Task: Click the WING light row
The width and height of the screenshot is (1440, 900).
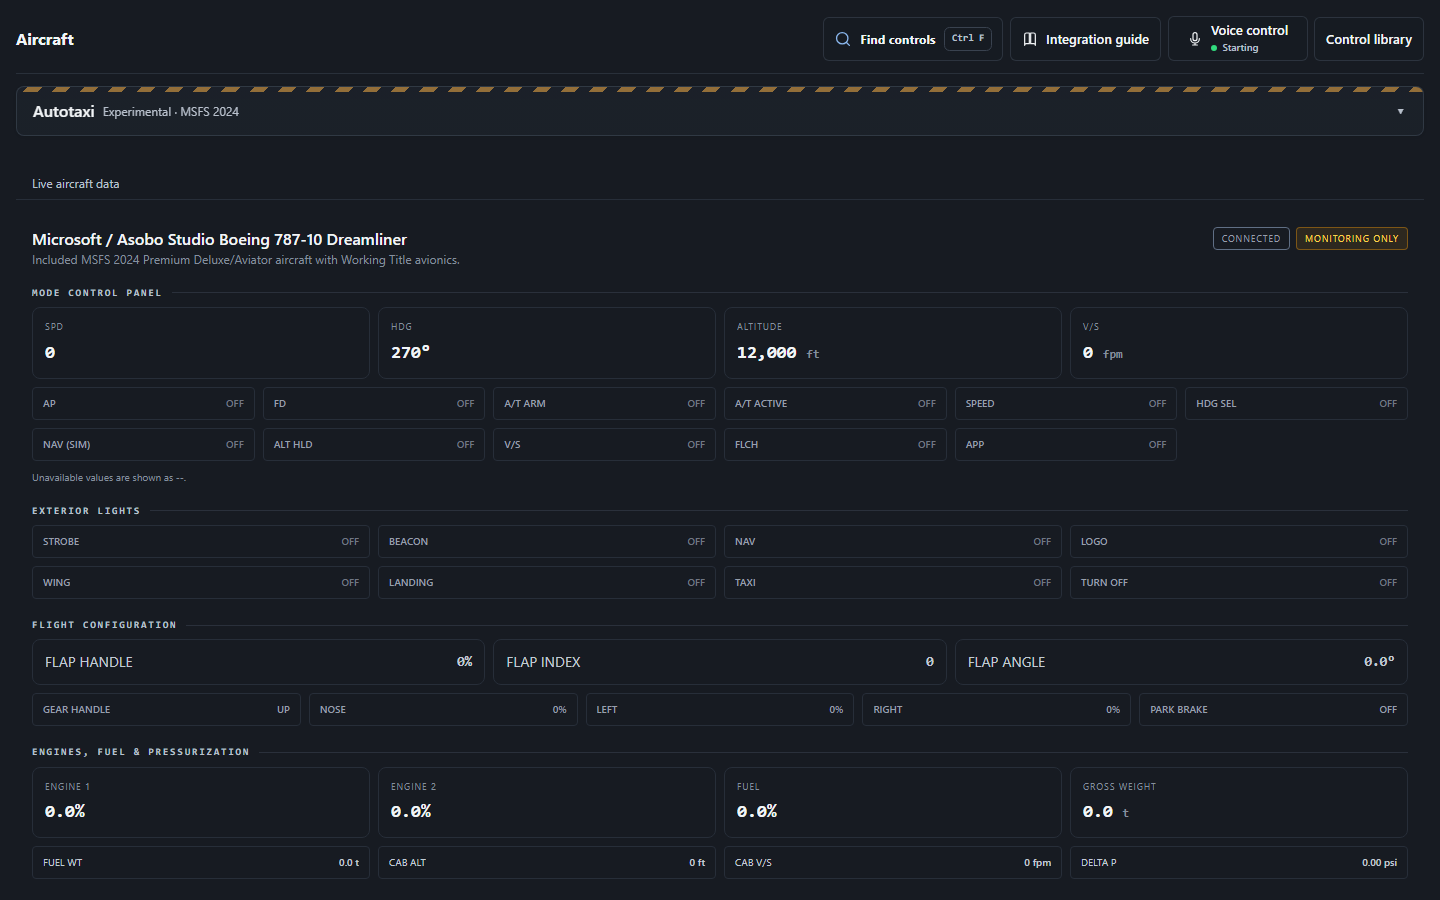Action: click(200, 583)
